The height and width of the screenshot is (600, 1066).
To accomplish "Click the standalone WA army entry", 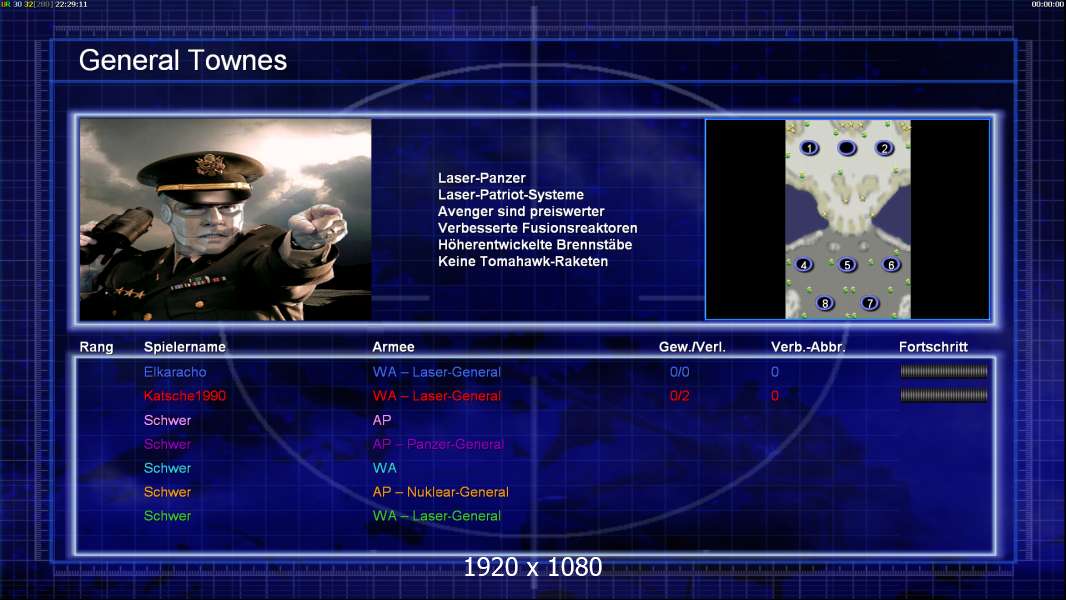I will click(x=384, y=468).
